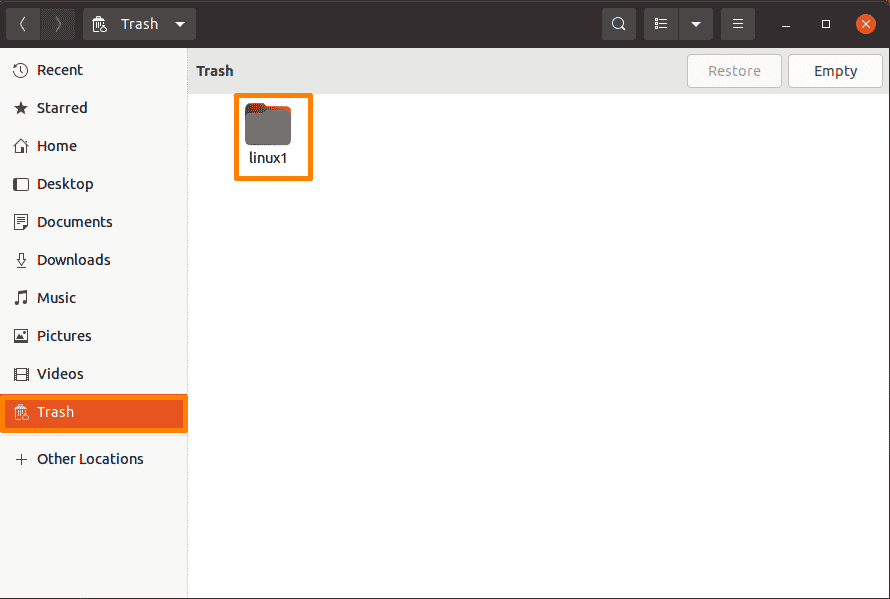This screenshot has height=599, width=890.
Task: Click the sidebar Trash bin icon
Action: click(x=21, y=412)
